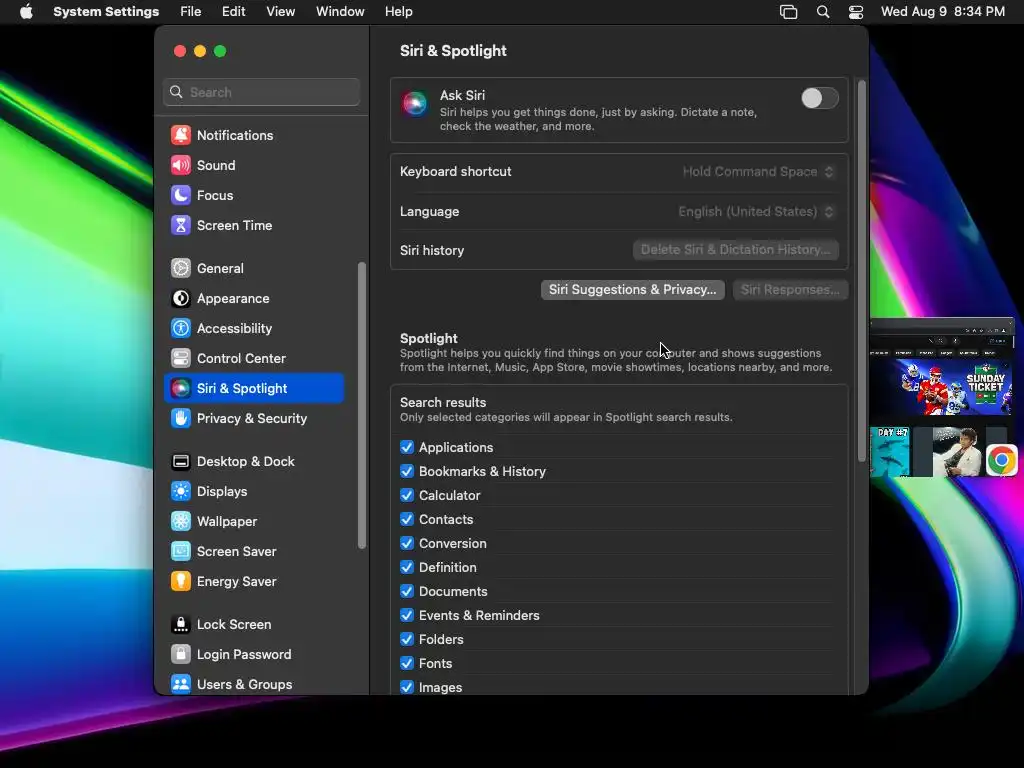Open the Window menu

pyautogui.click(x=340, y=12)
